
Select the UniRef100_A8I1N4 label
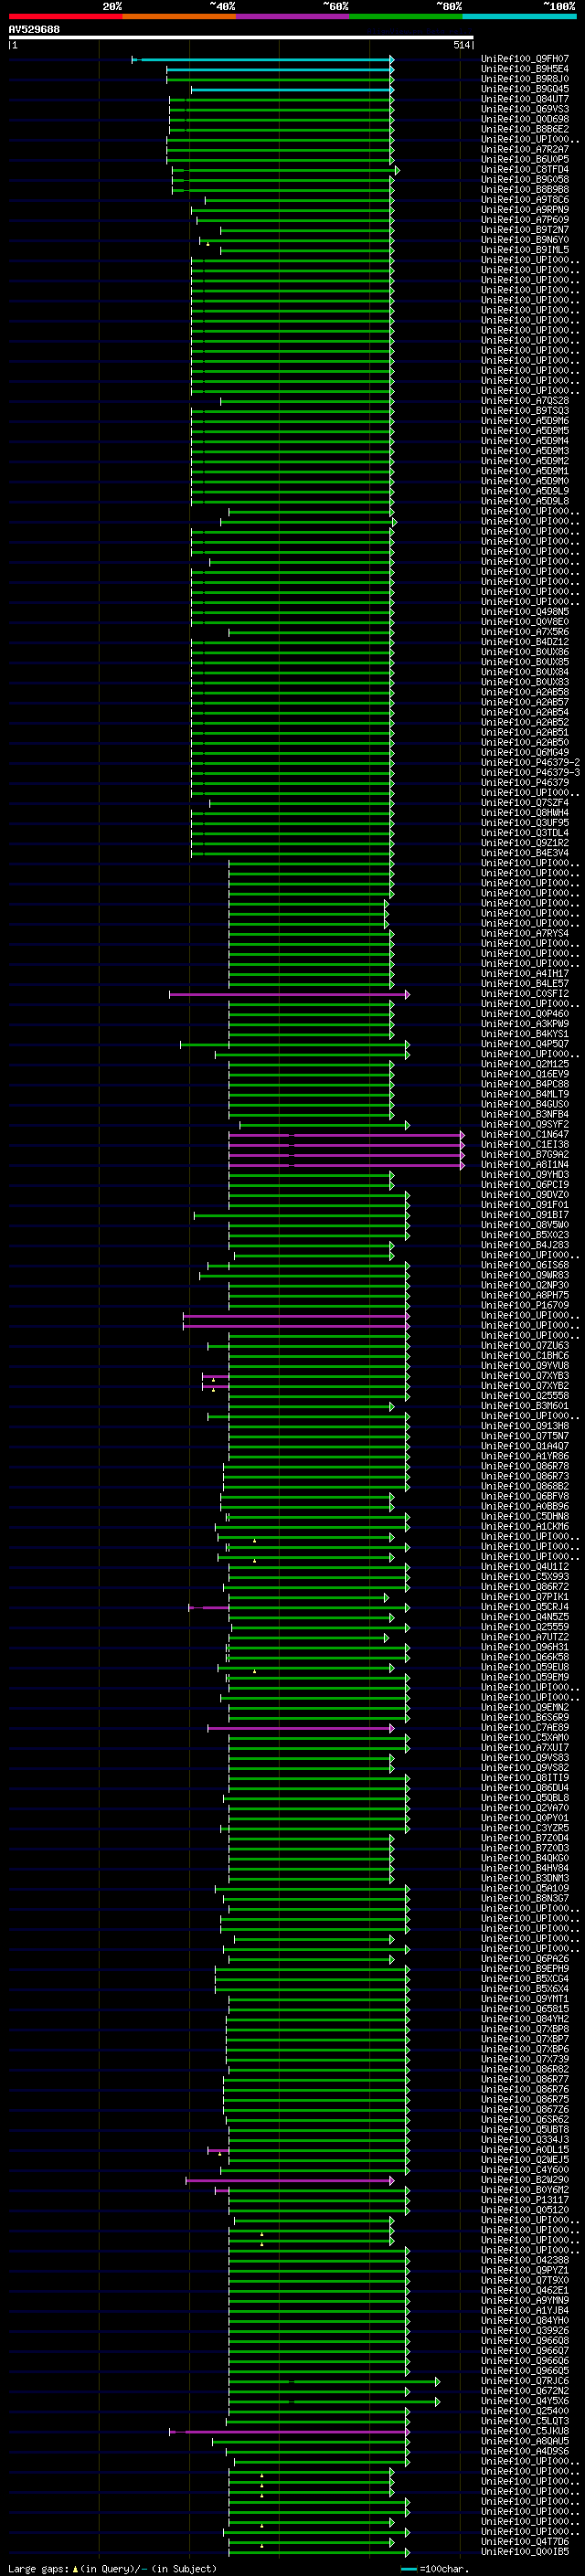click(x=525, y=1165)
